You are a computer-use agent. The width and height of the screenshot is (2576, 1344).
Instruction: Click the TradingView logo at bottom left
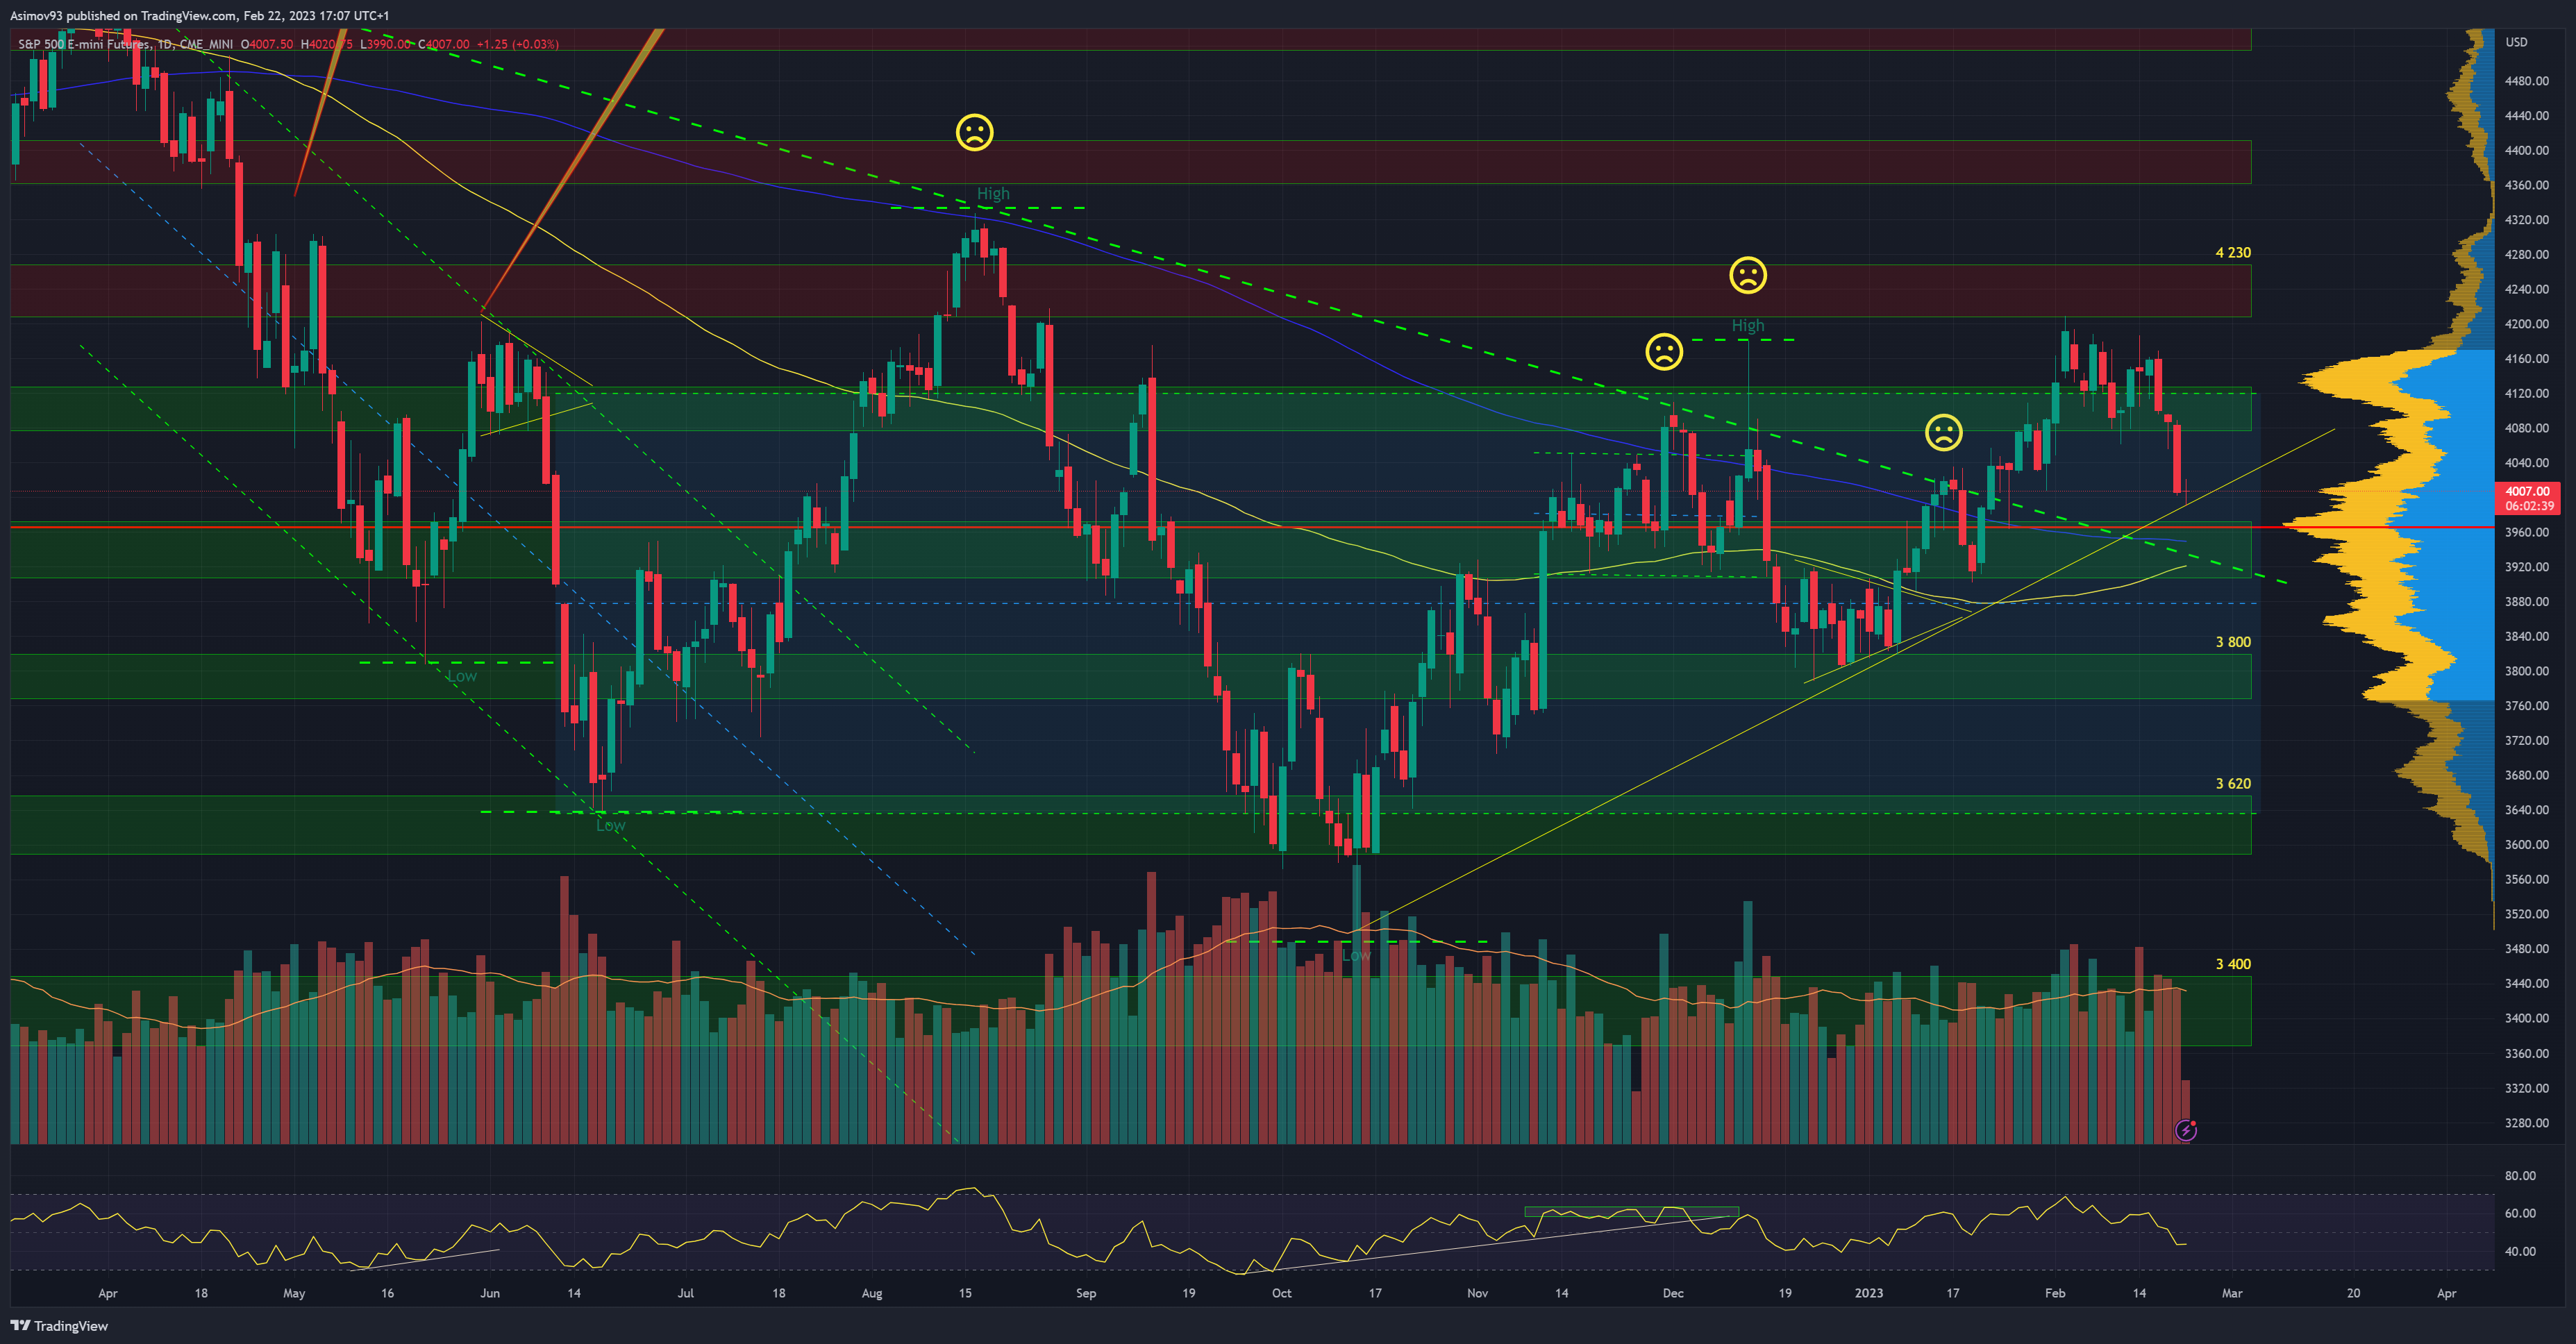tap(59, 1325)
